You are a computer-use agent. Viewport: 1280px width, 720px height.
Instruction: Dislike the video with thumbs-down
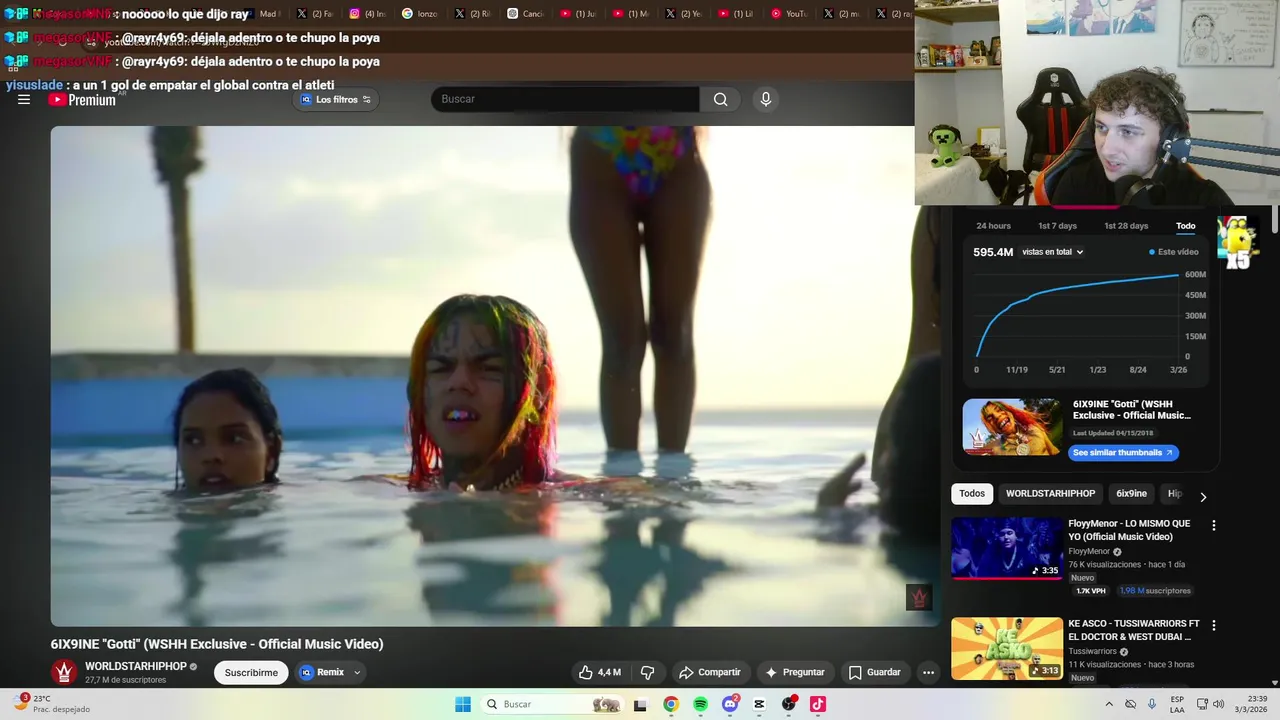pos(647,672)
